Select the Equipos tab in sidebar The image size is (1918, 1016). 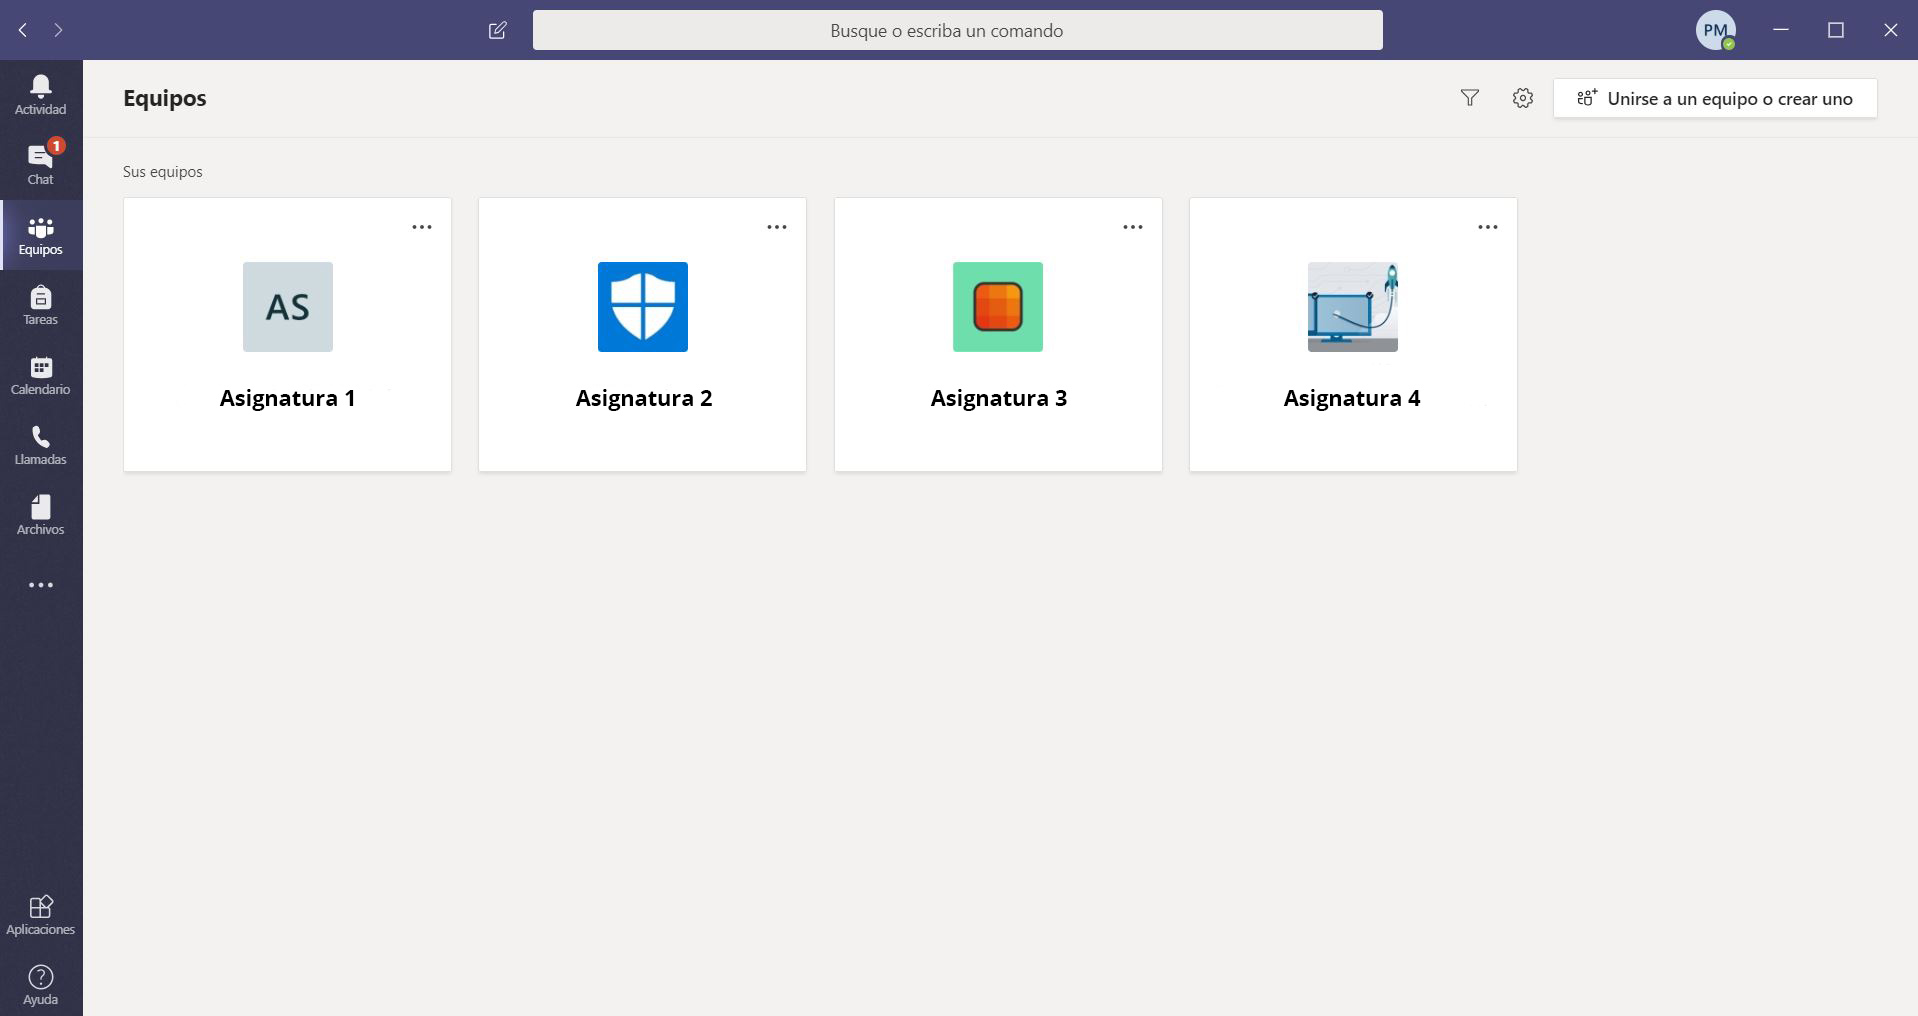pyautogui.click(x=40, y=235)
